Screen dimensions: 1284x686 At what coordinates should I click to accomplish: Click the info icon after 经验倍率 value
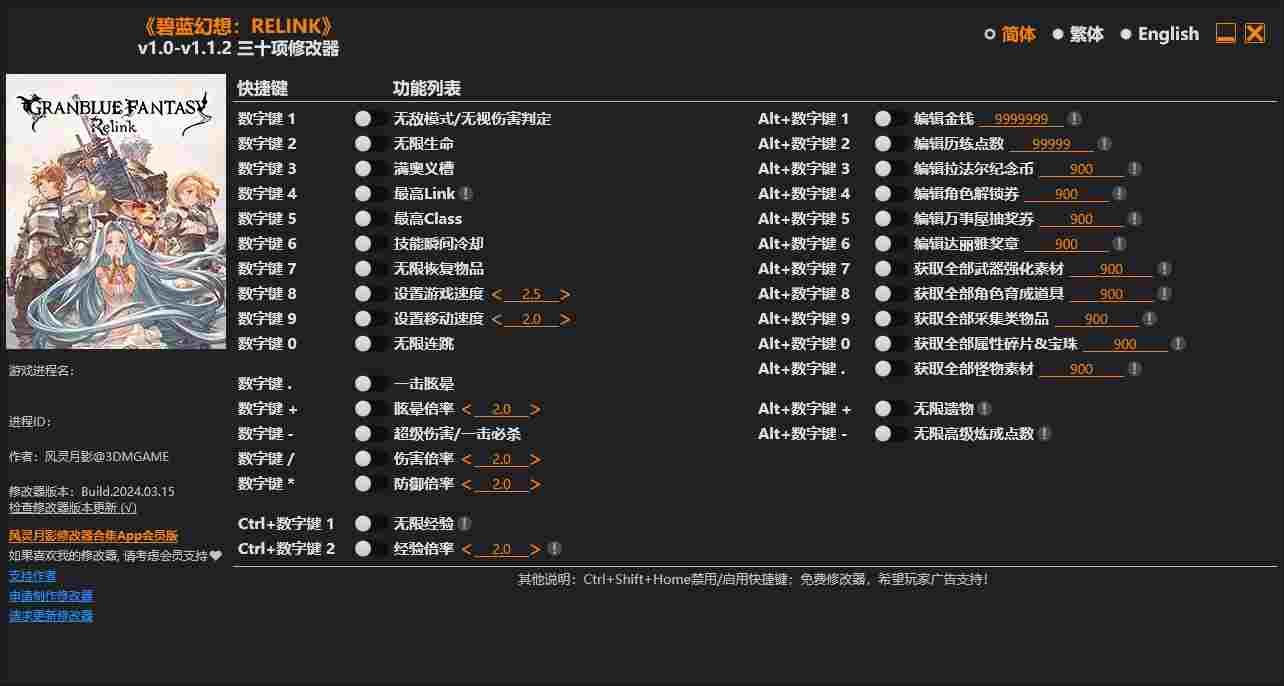click(555, 549)
